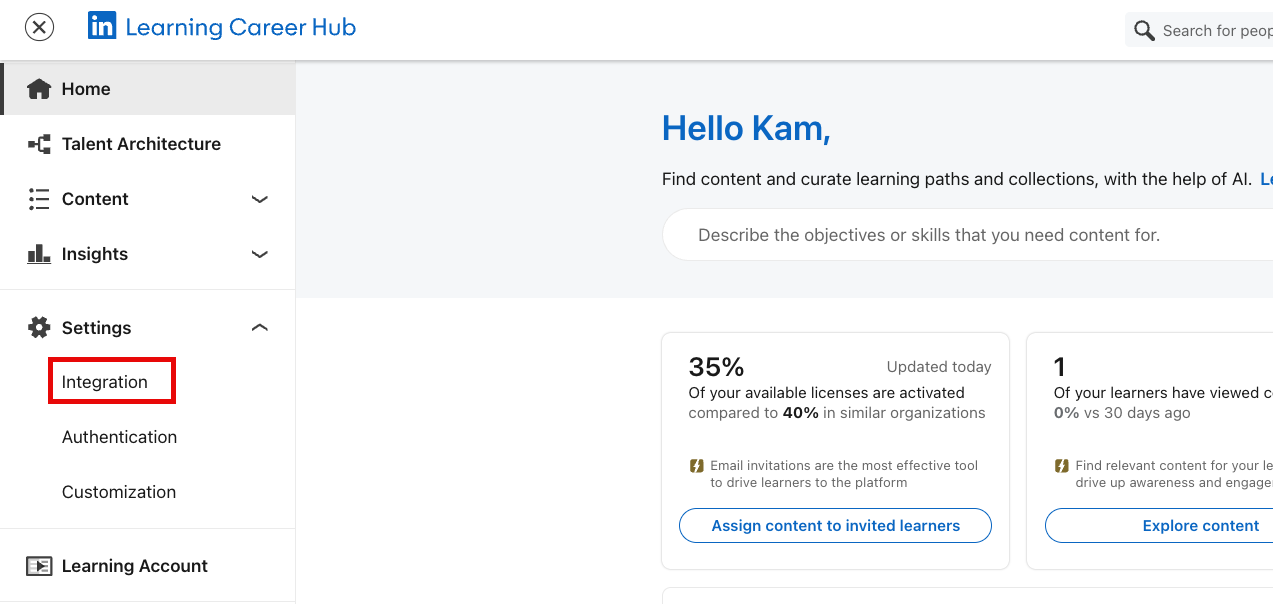Click the lightning tip icon about email invitations
This screenshot has width=1273, height=604.
click(698, 465)
